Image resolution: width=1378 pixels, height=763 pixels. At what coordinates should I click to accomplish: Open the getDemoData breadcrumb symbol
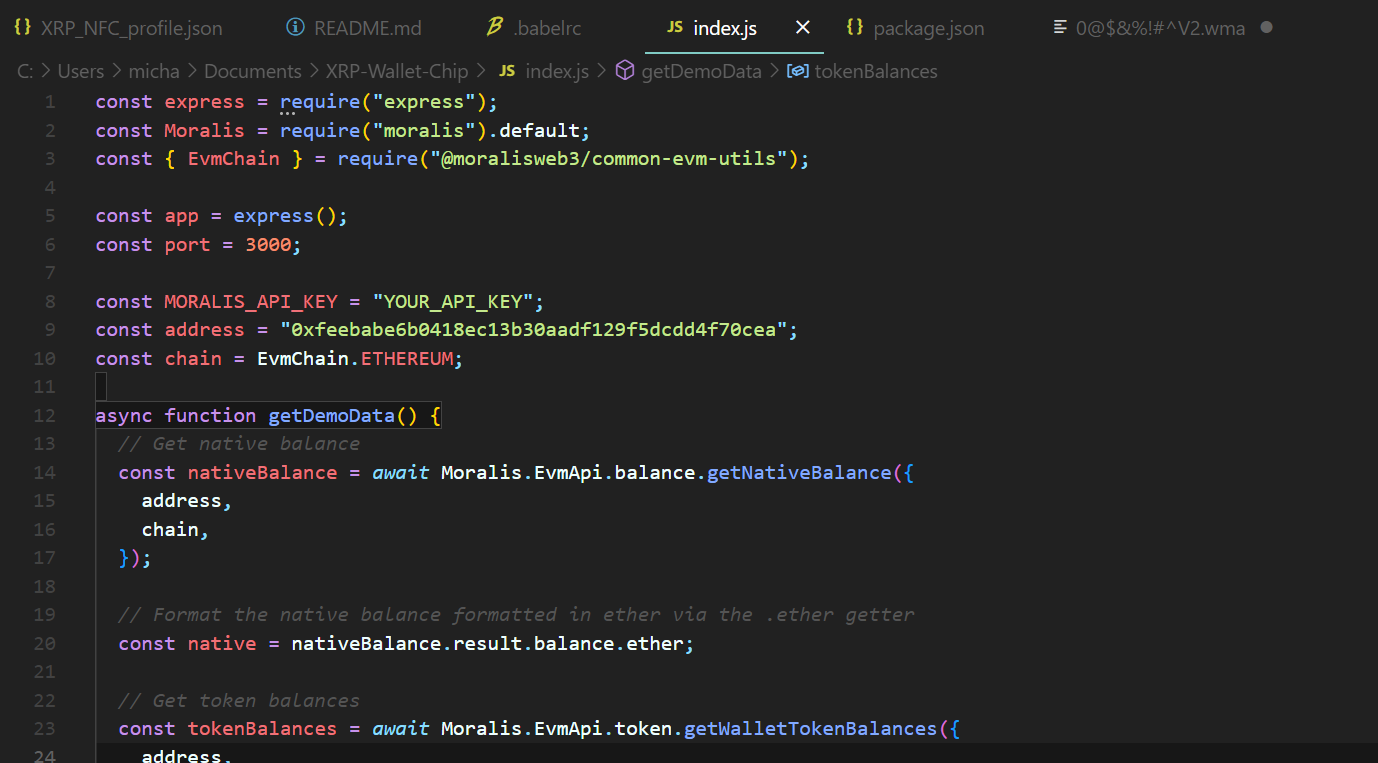(701, 71)
